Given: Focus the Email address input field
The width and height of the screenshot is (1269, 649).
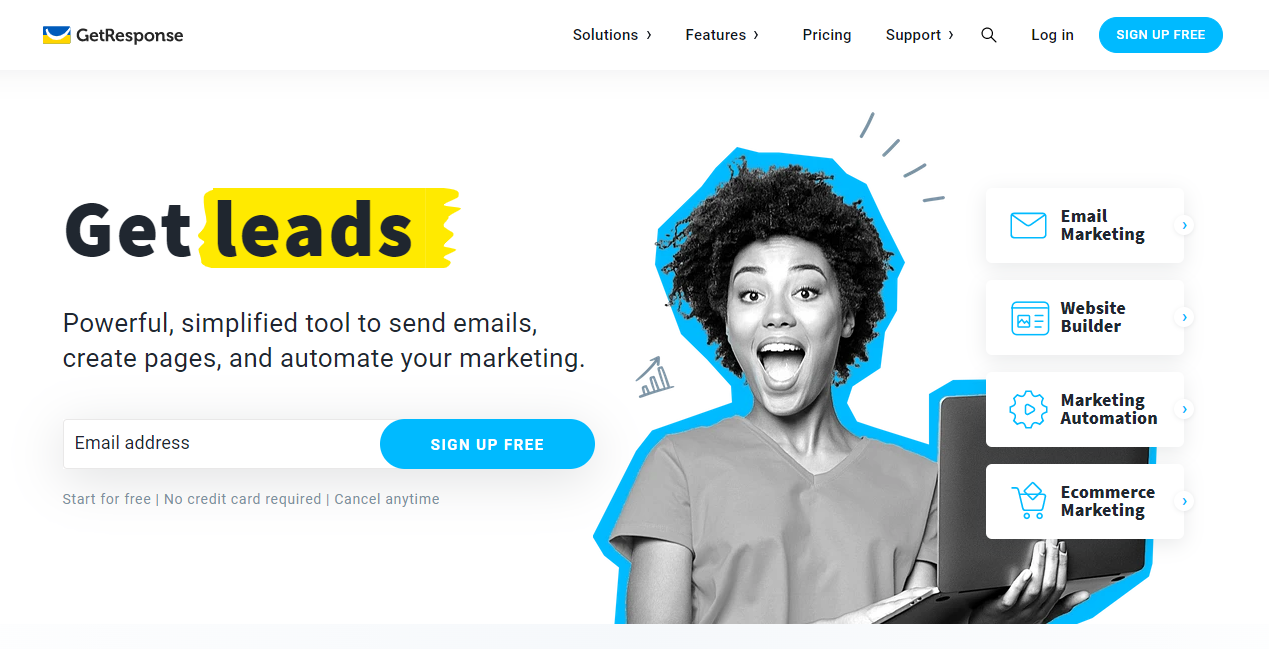Looking at the screenshot, I should coord(222,444).
